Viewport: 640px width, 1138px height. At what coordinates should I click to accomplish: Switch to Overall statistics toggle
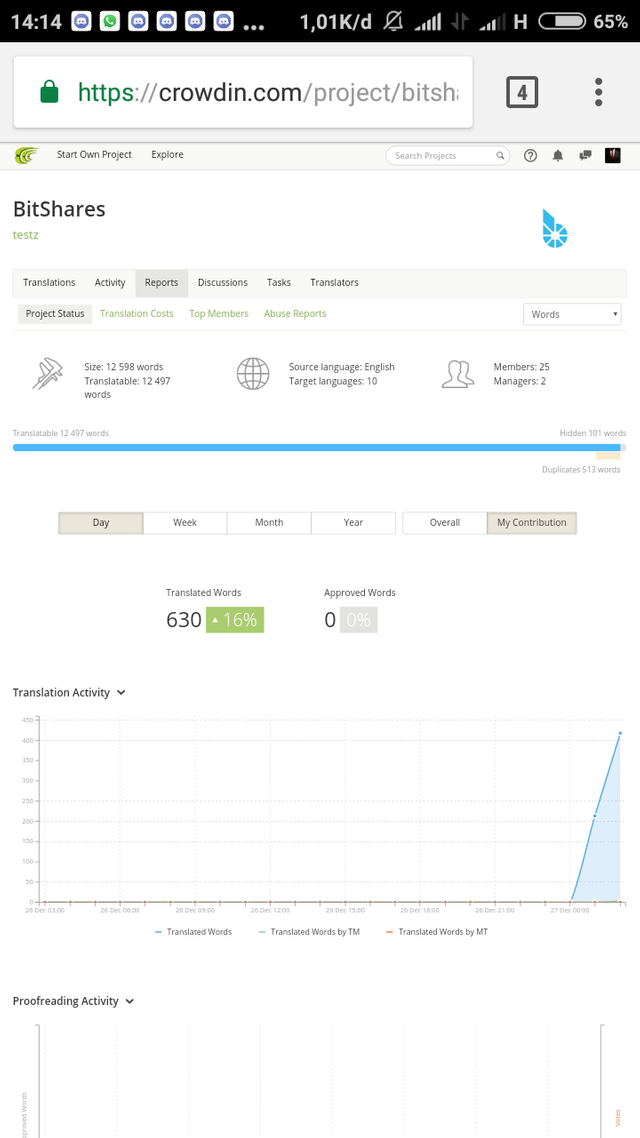[x=445, y=523]
